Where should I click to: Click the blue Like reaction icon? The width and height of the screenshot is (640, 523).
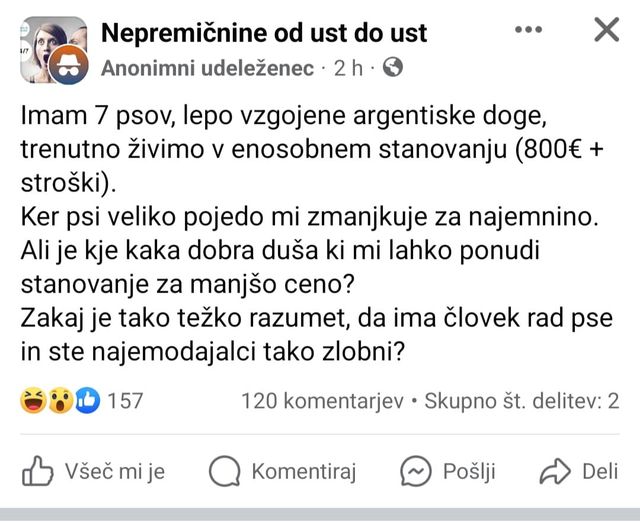click(x=87, y=400)
